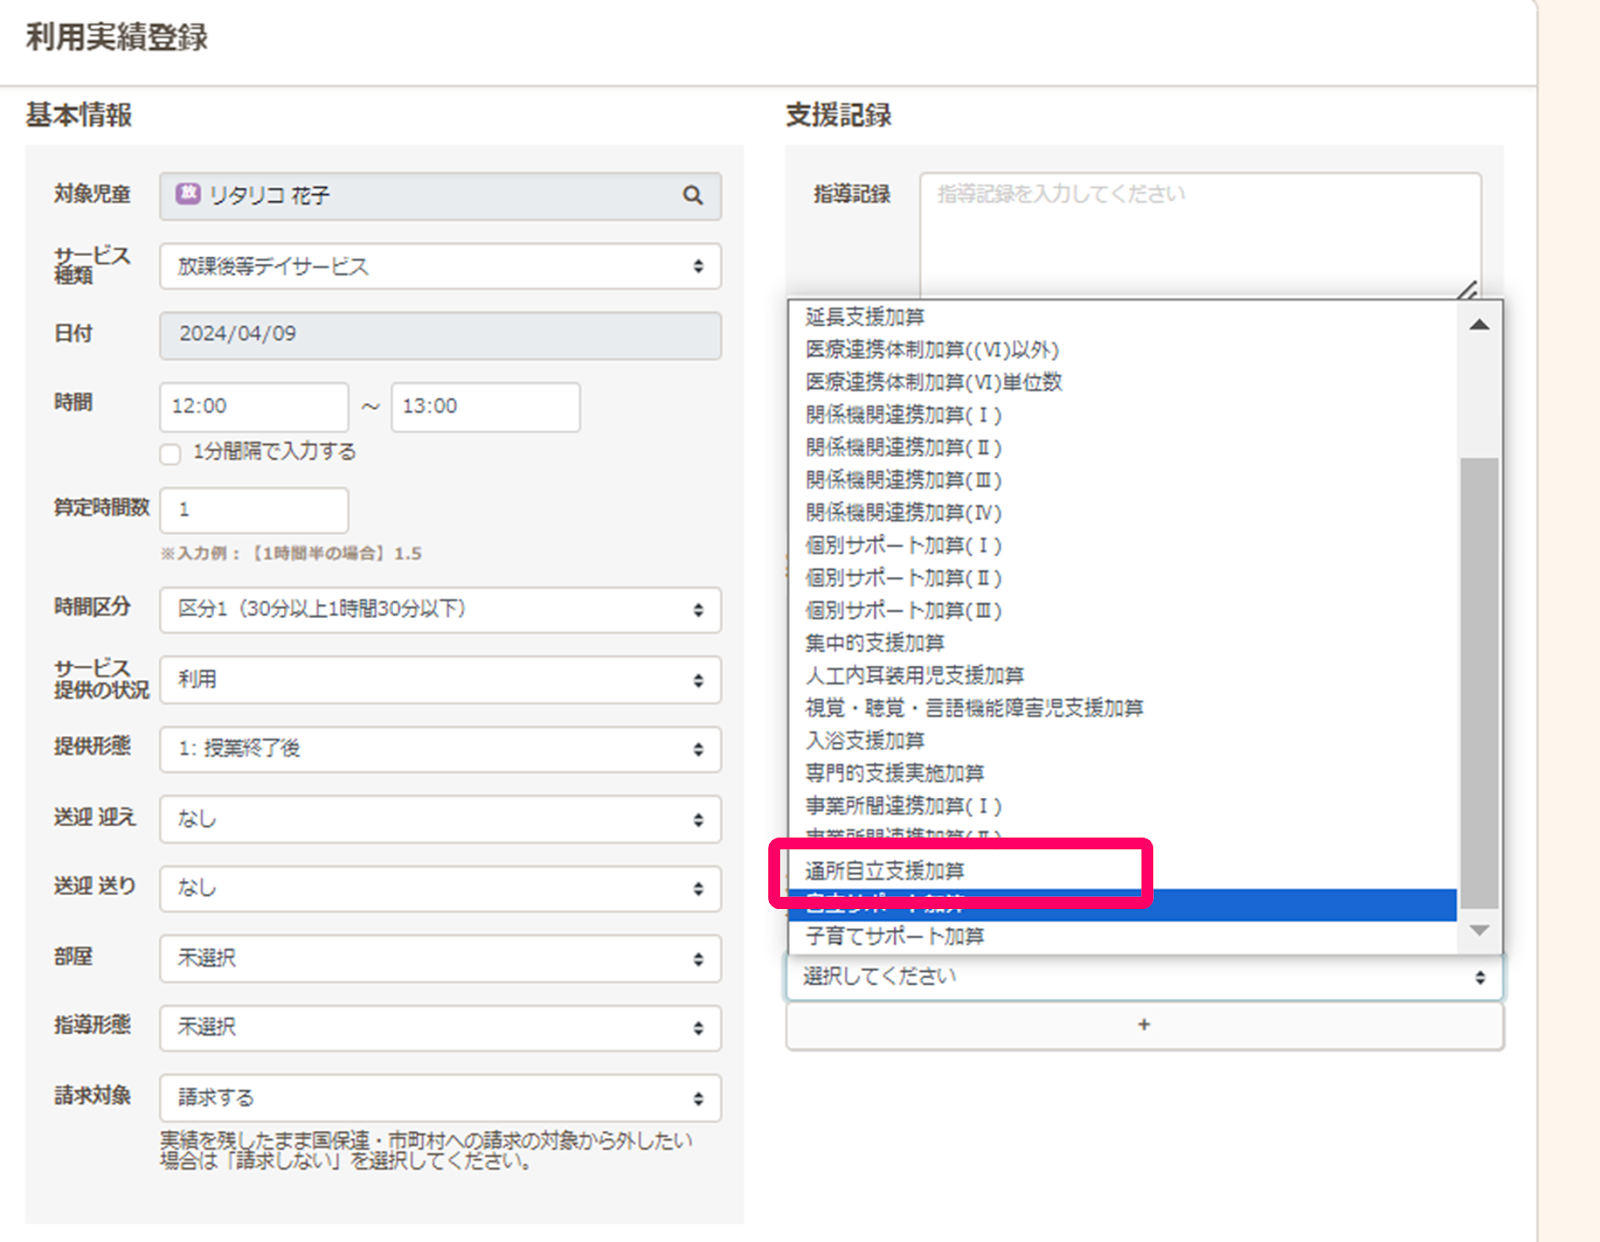
Task: Click the end time field showing 13:00
Action: [x=485, y=407]
